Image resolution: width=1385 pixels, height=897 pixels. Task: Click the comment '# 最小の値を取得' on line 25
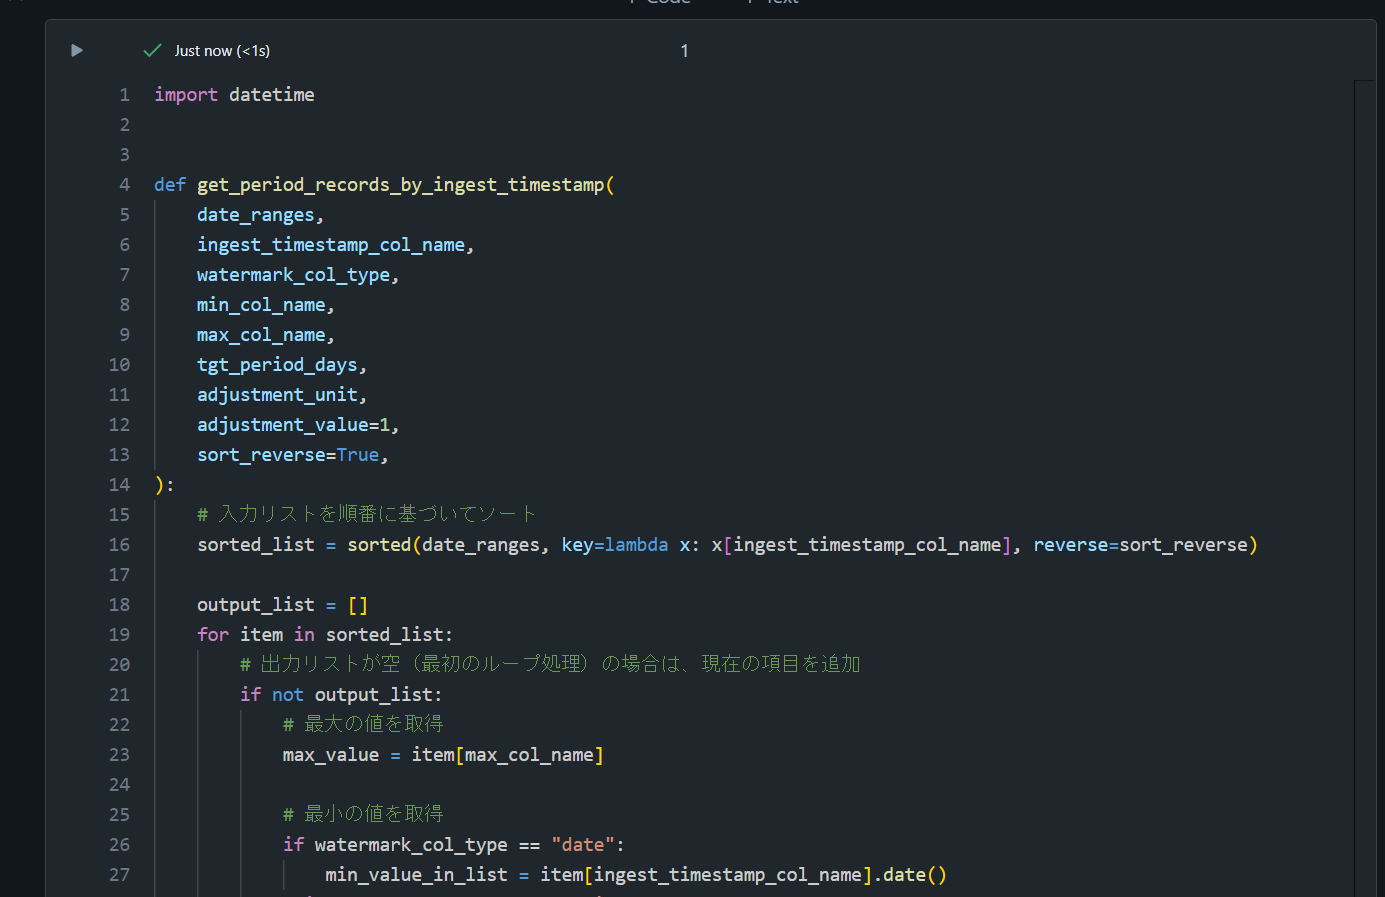(363, 814)
